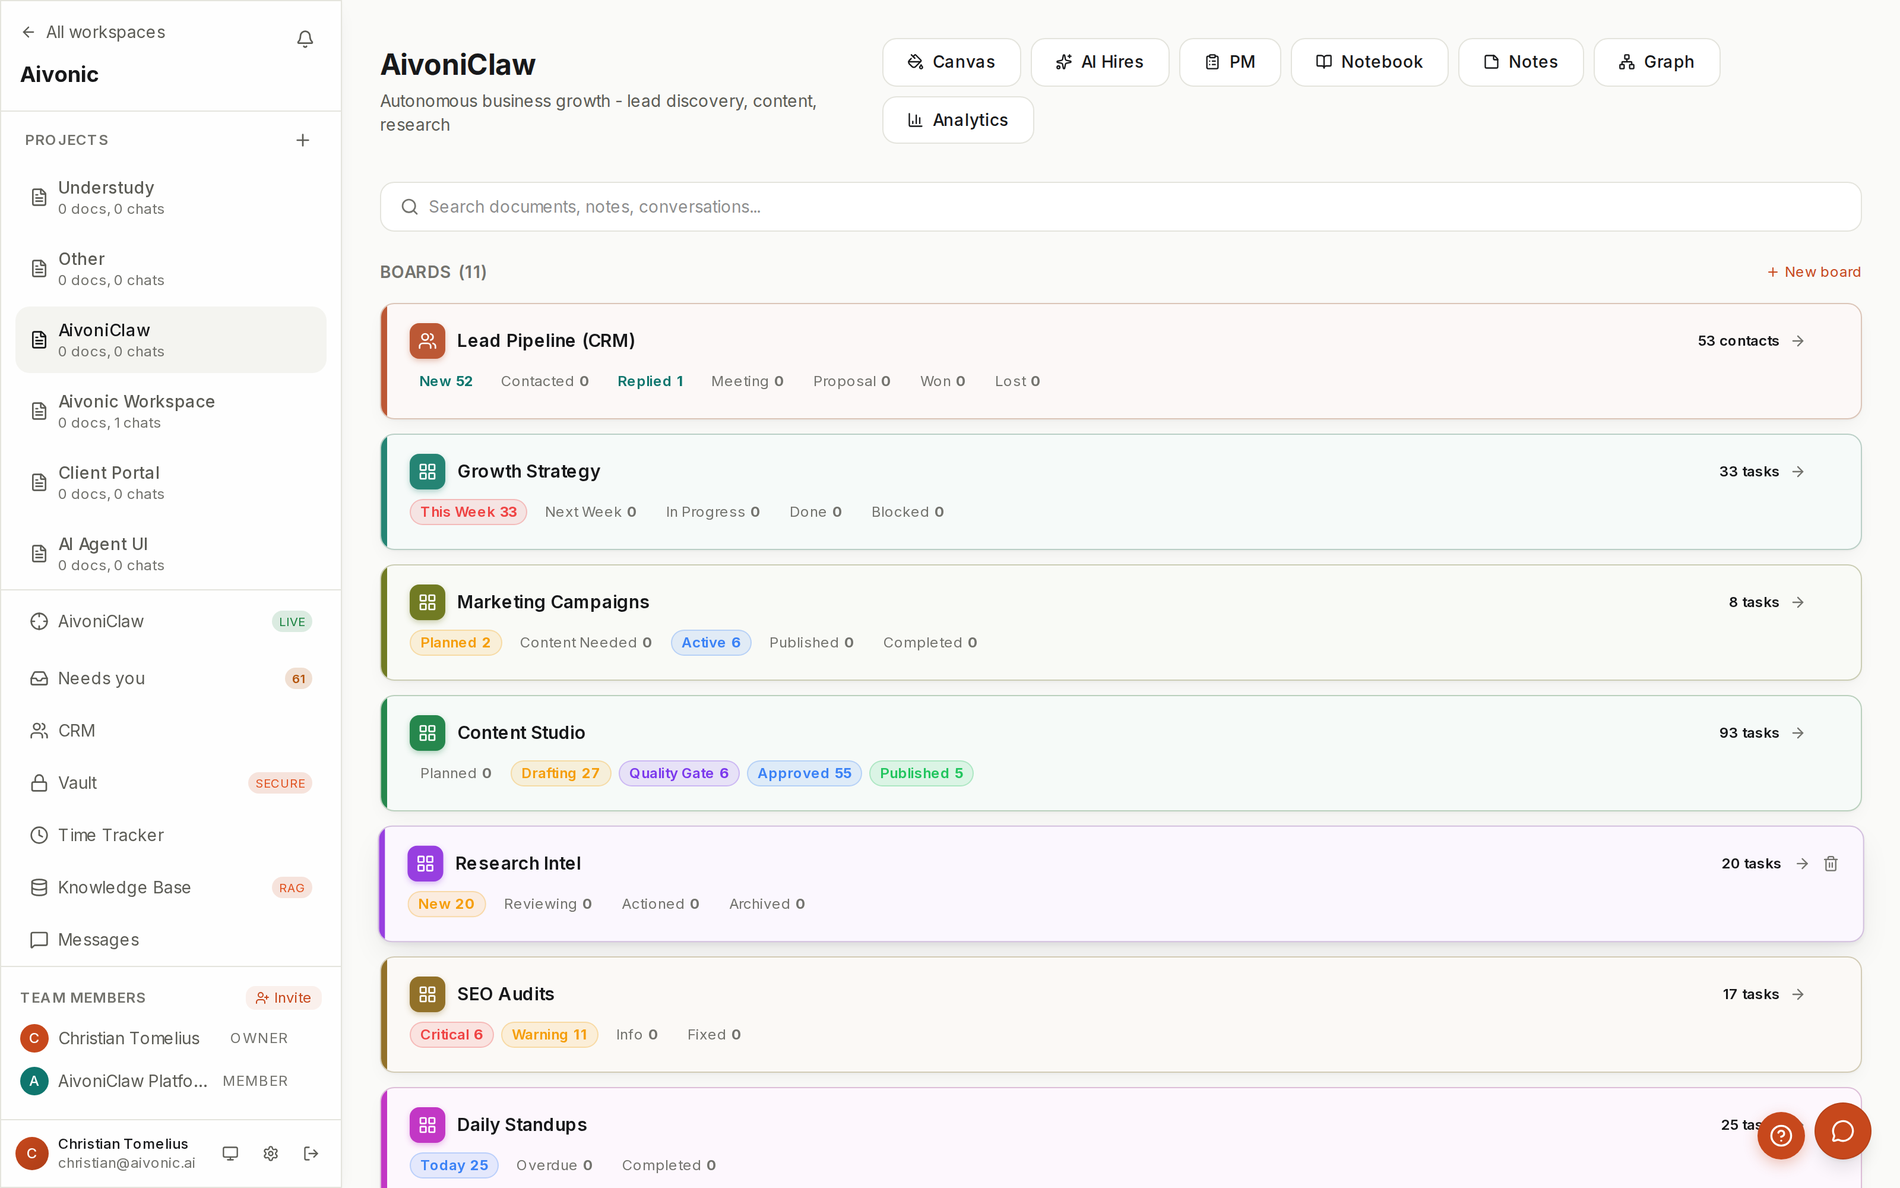The width and height of the screenshot is (1900, 1188).
Task: Click the Growth Strategy board icon
Action: click(x=427, y=471)
